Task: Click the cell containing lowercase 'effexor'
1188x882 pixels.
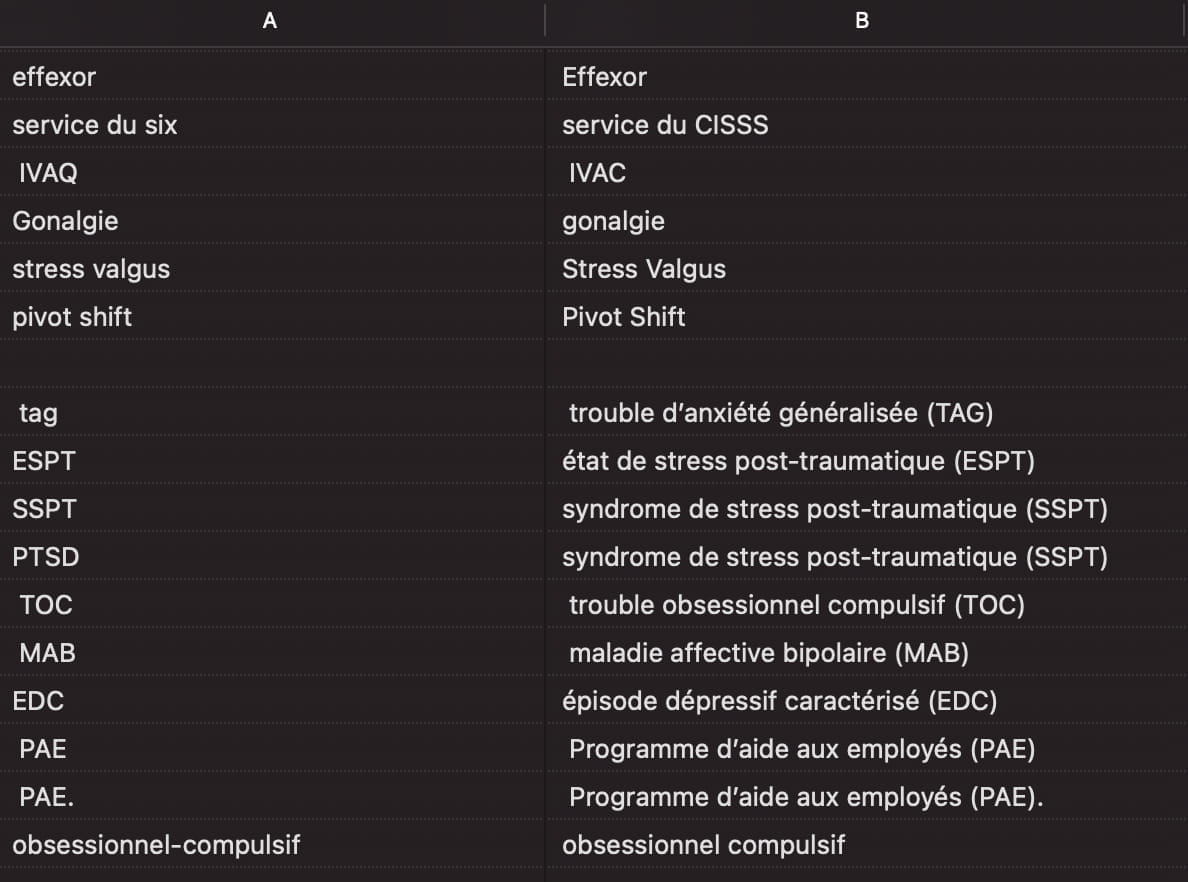Action: (55, 77)
